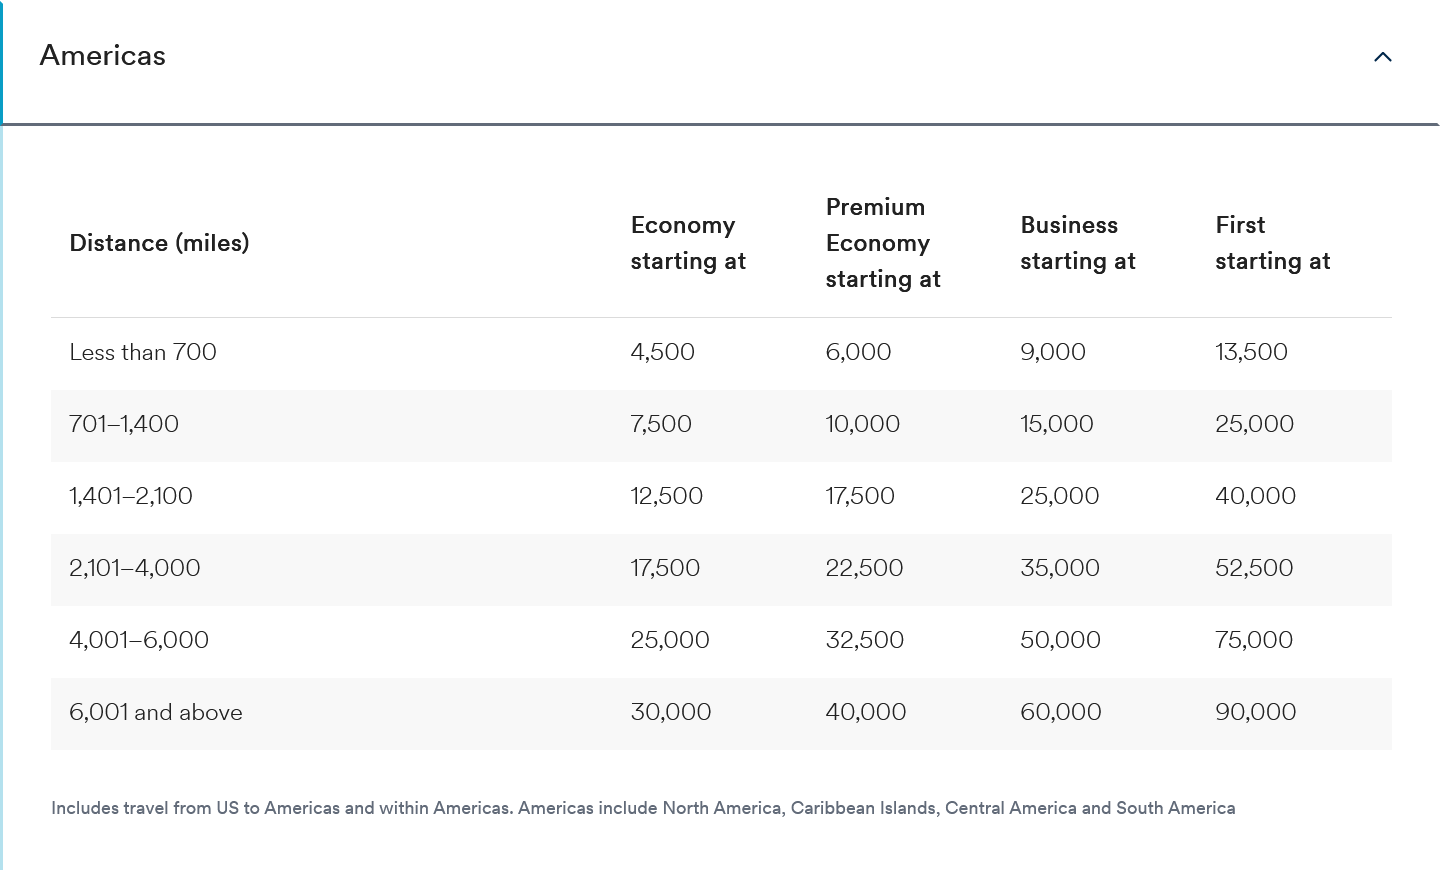This screenshot has width=1440, height=870.
Task: Select the Distance (miles) column header
Action: click(159, 243)
